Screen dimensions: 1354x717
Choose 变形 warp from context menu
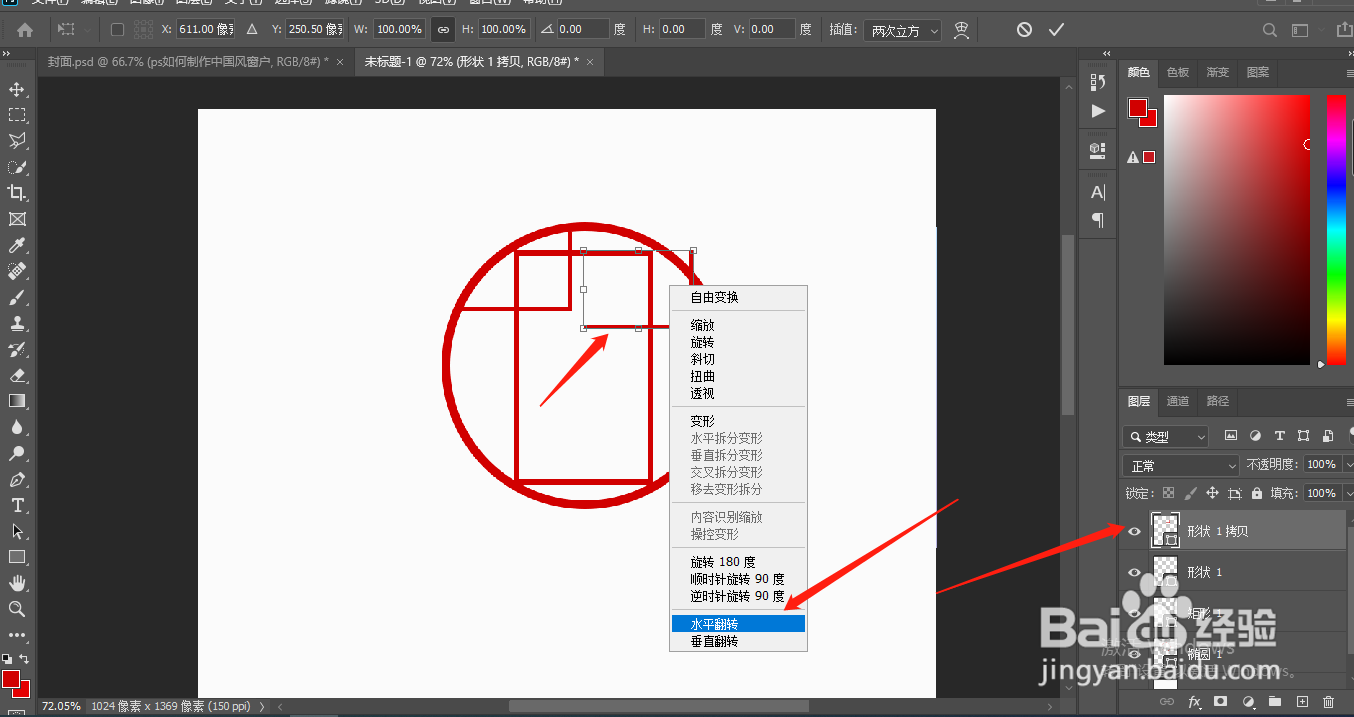738,421
